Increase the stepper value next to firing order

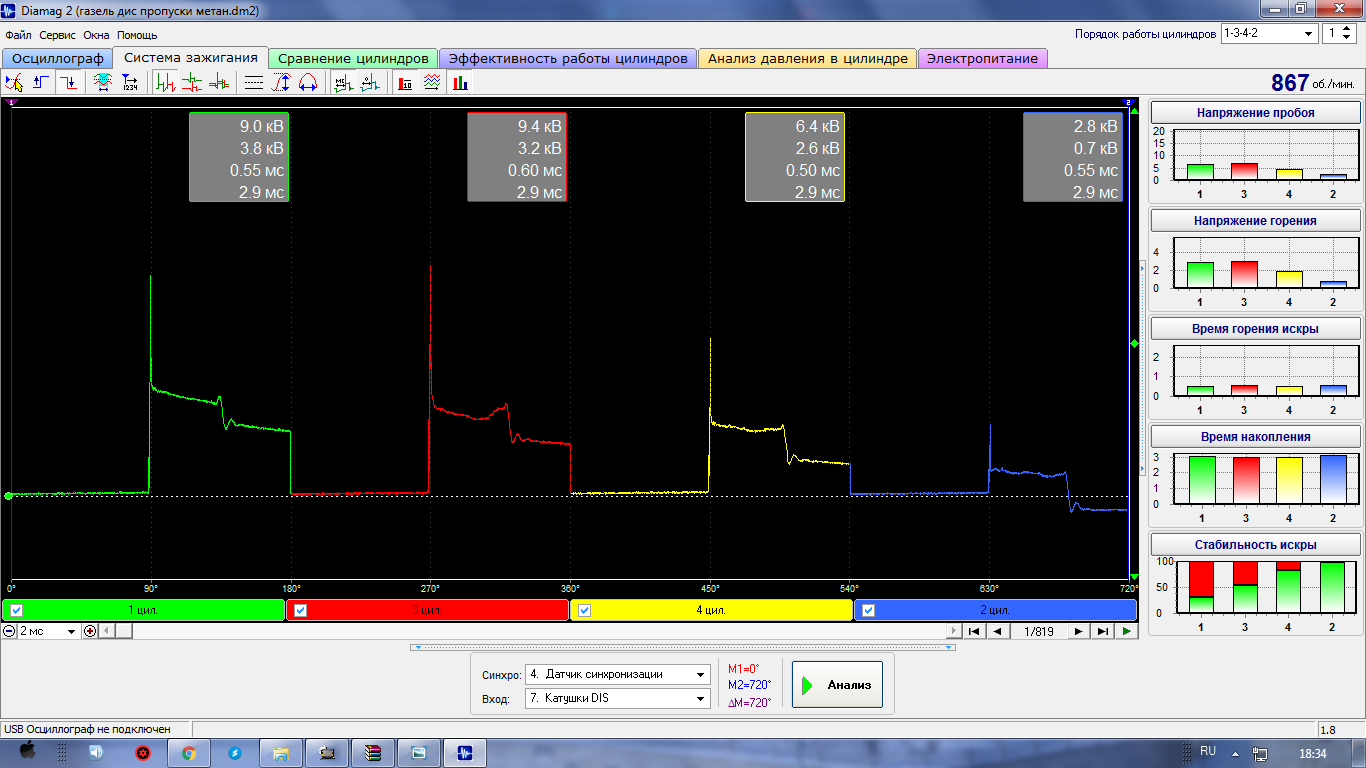(x=1348, y=29)
